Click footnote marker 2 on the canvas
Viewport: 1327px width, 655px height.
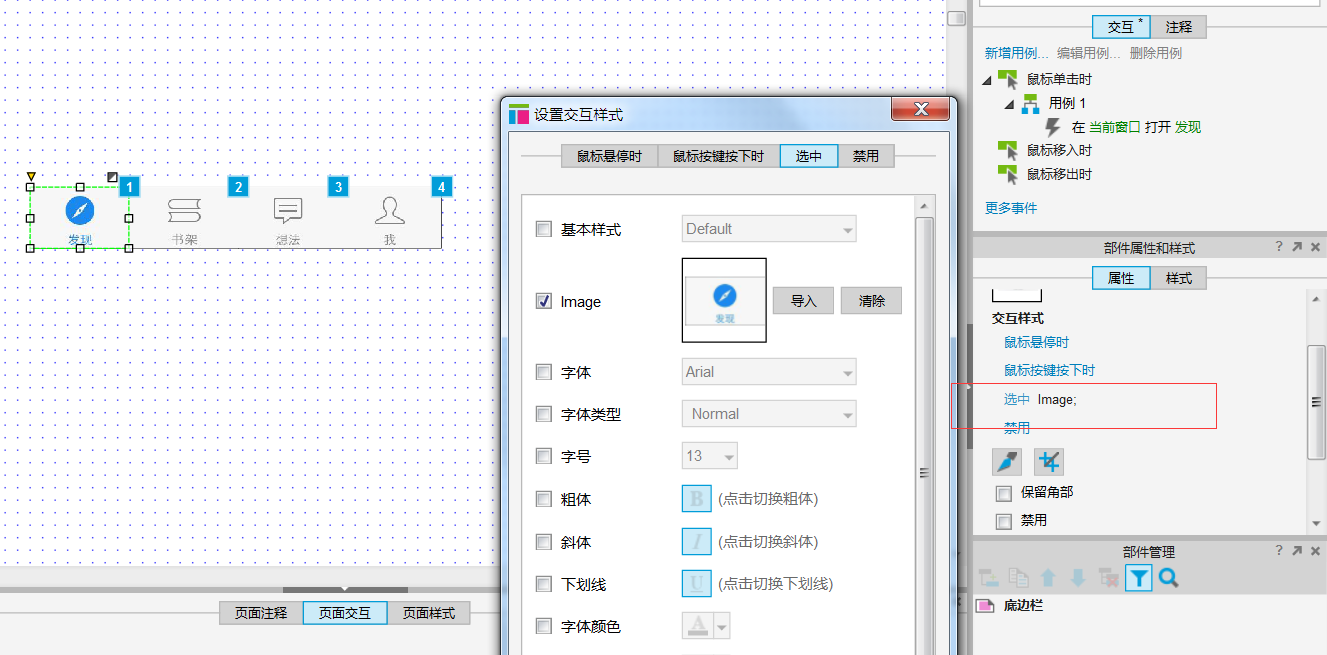coord(237,186)
